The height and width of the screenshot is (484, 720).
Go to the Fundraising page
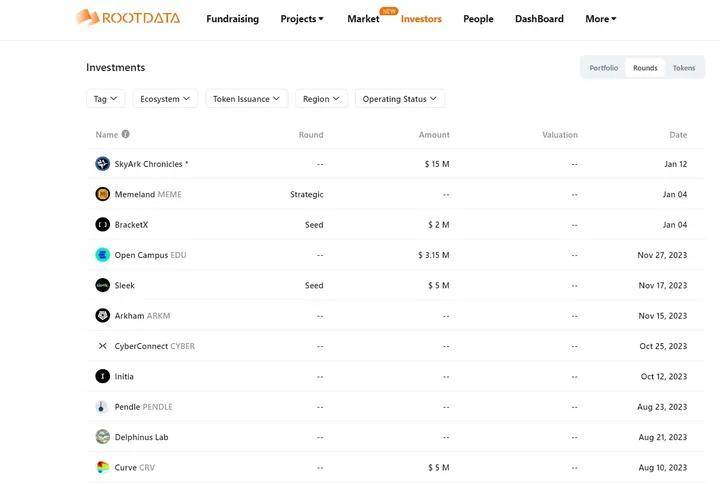pyautogui.click(x=232, y=19)
